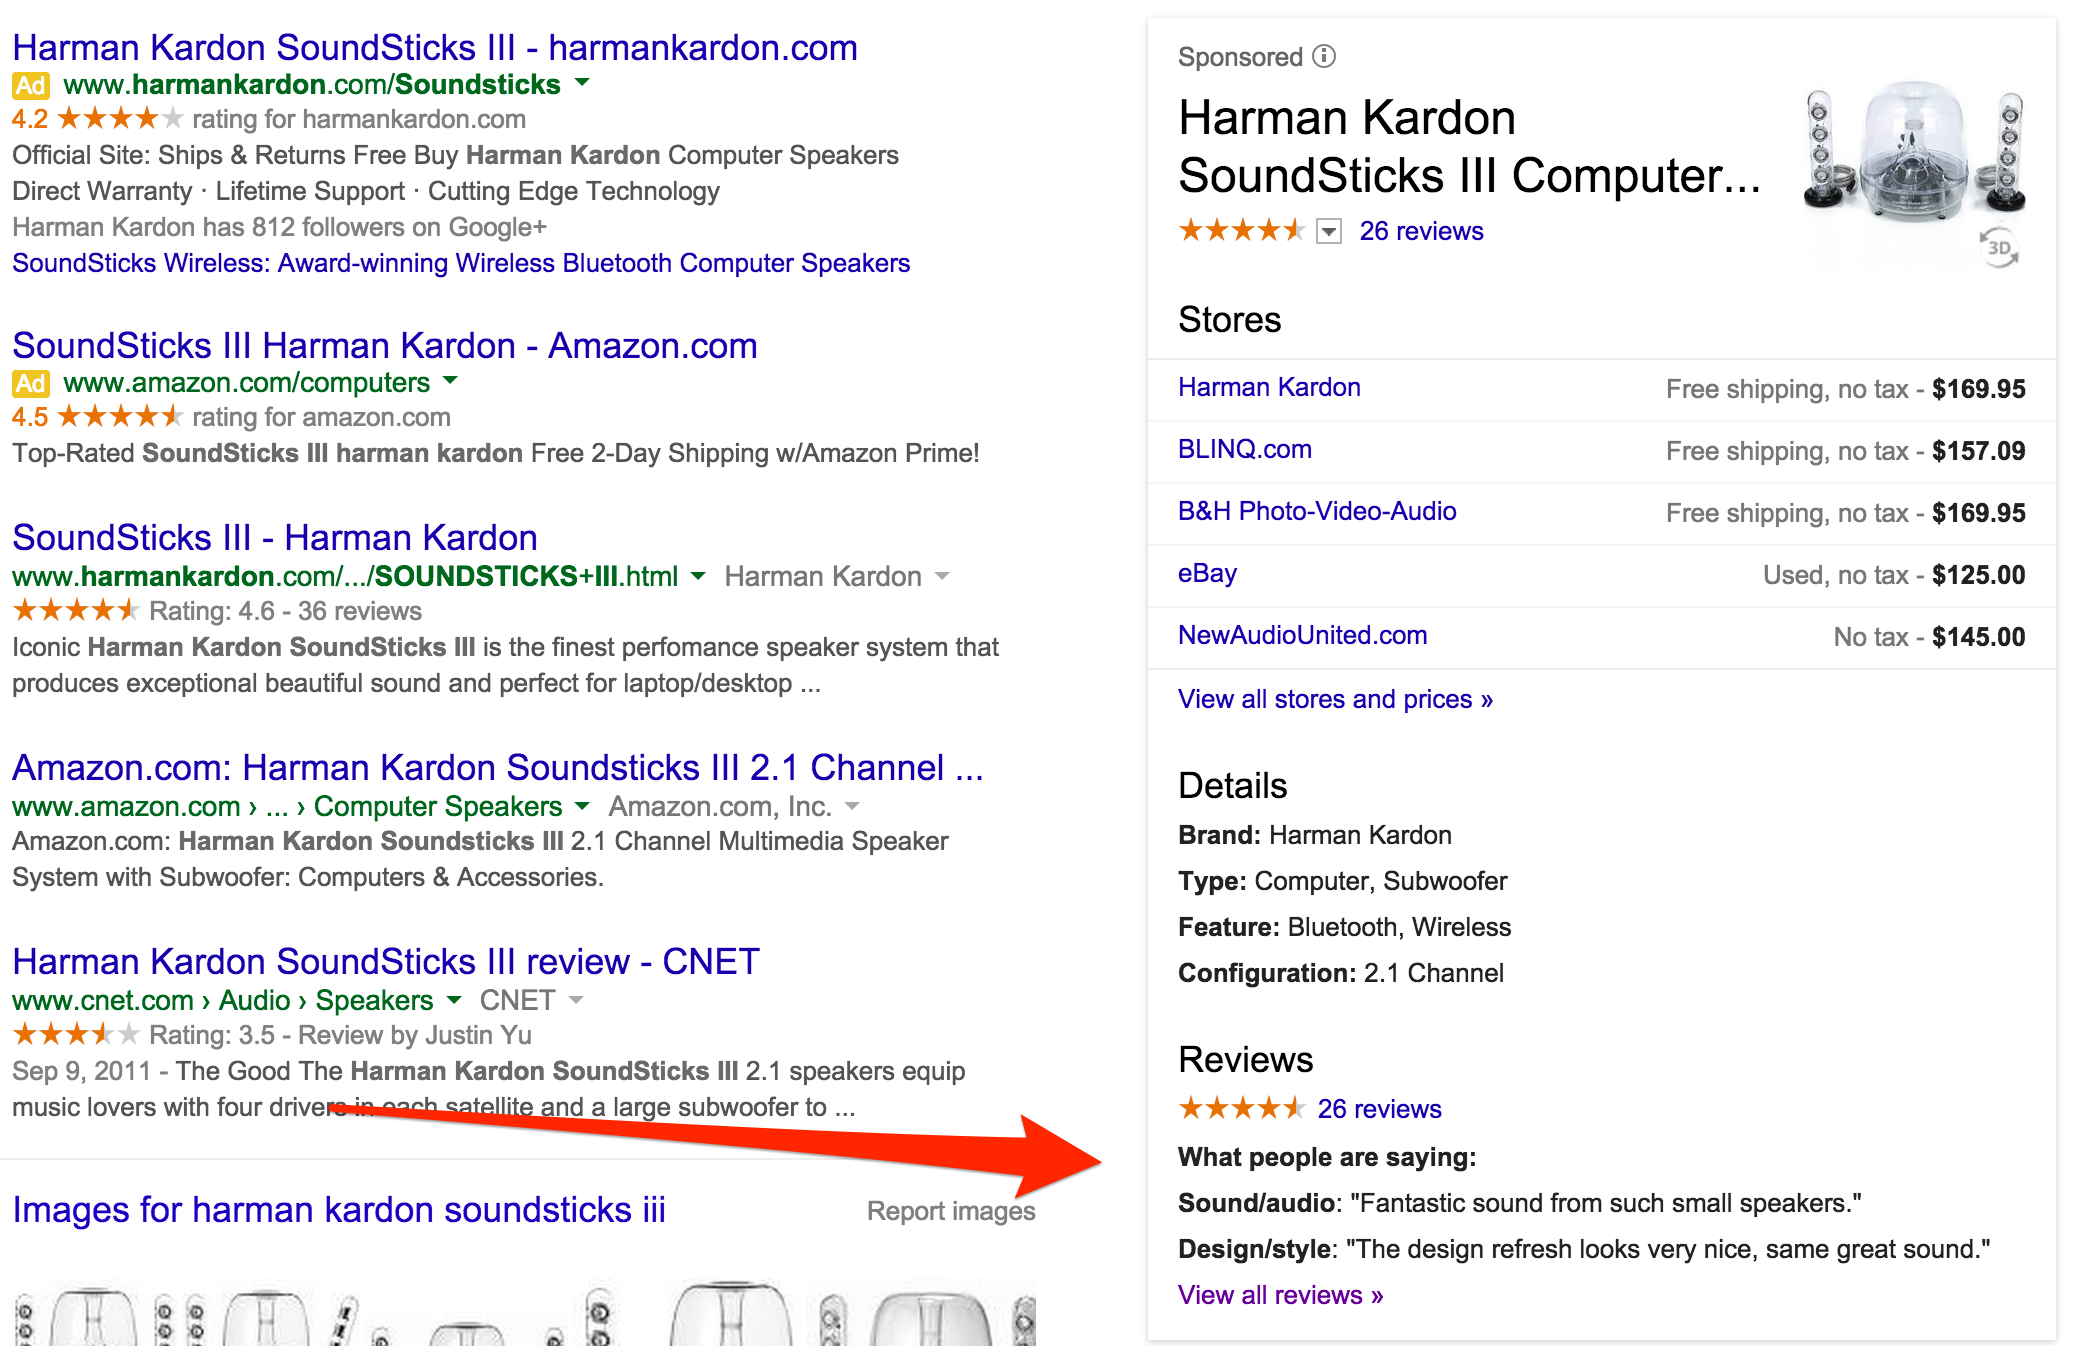Image resolution: width=2082 pixels, height=1346 pixels.
Task: Open the gray CNET publisher dropdown arrow
Action: click(x=576, y=1000)
